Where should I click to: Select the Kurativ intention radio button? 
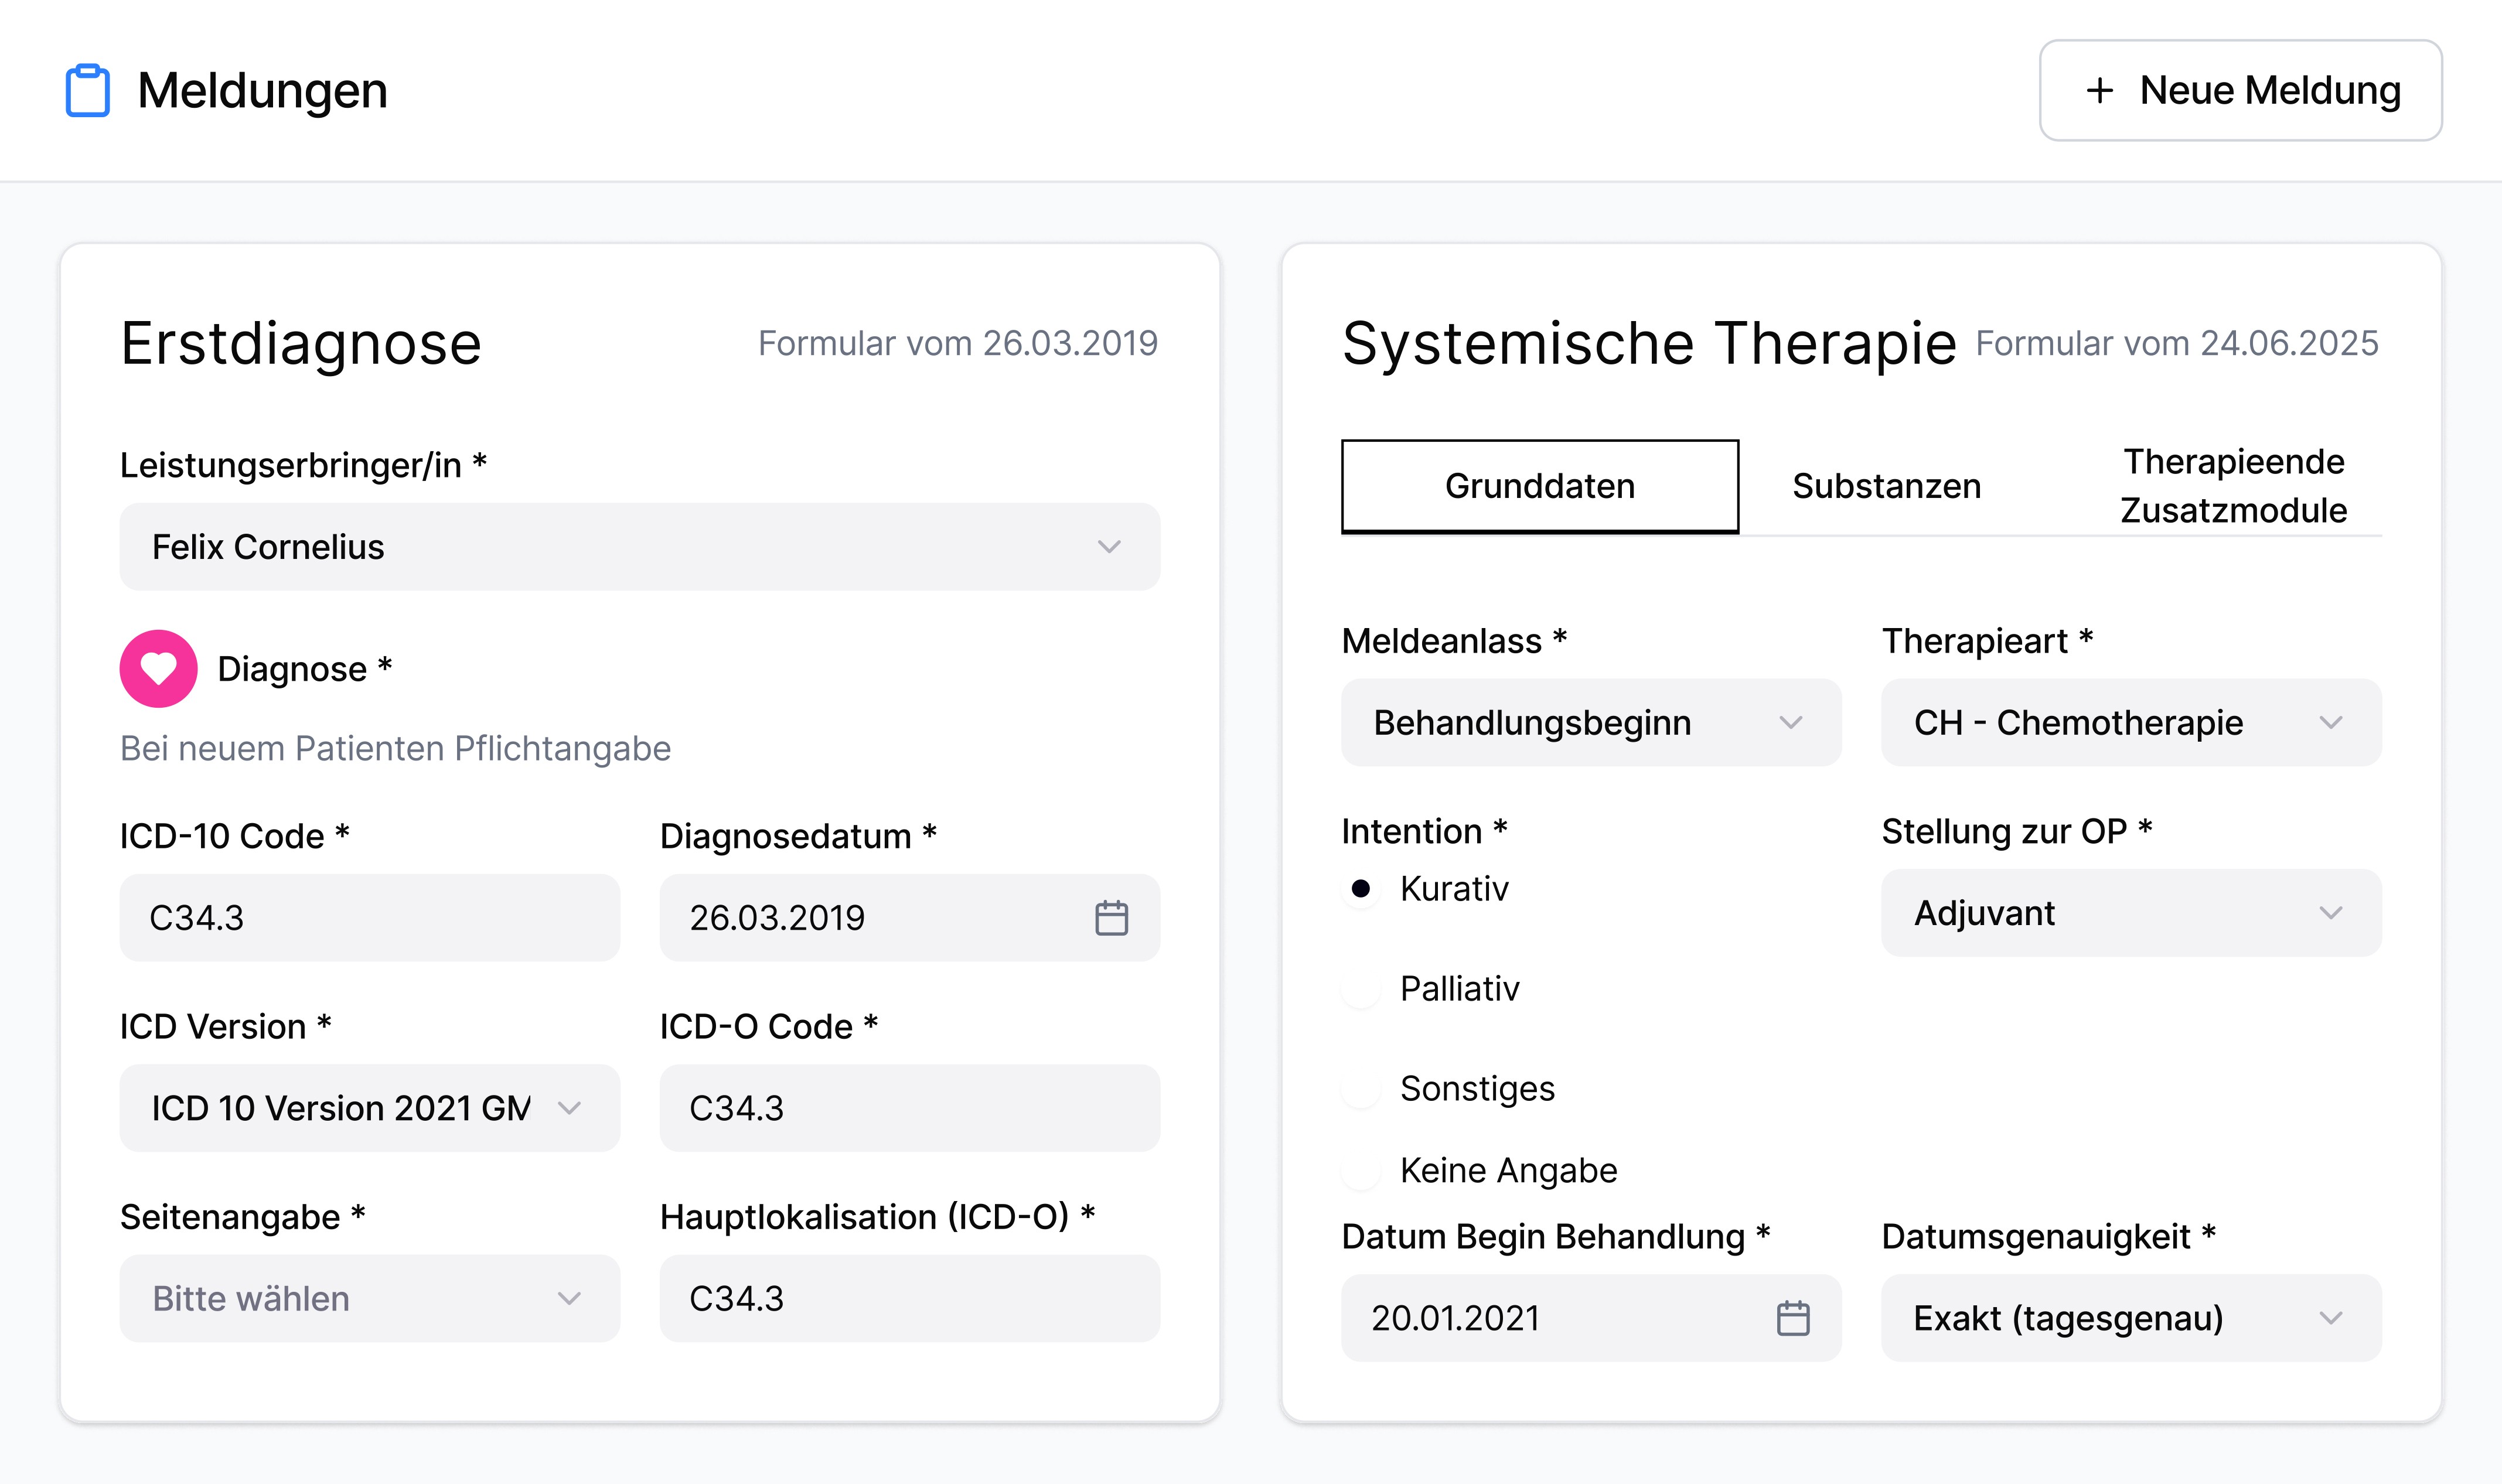click(x=1361, y=888)
